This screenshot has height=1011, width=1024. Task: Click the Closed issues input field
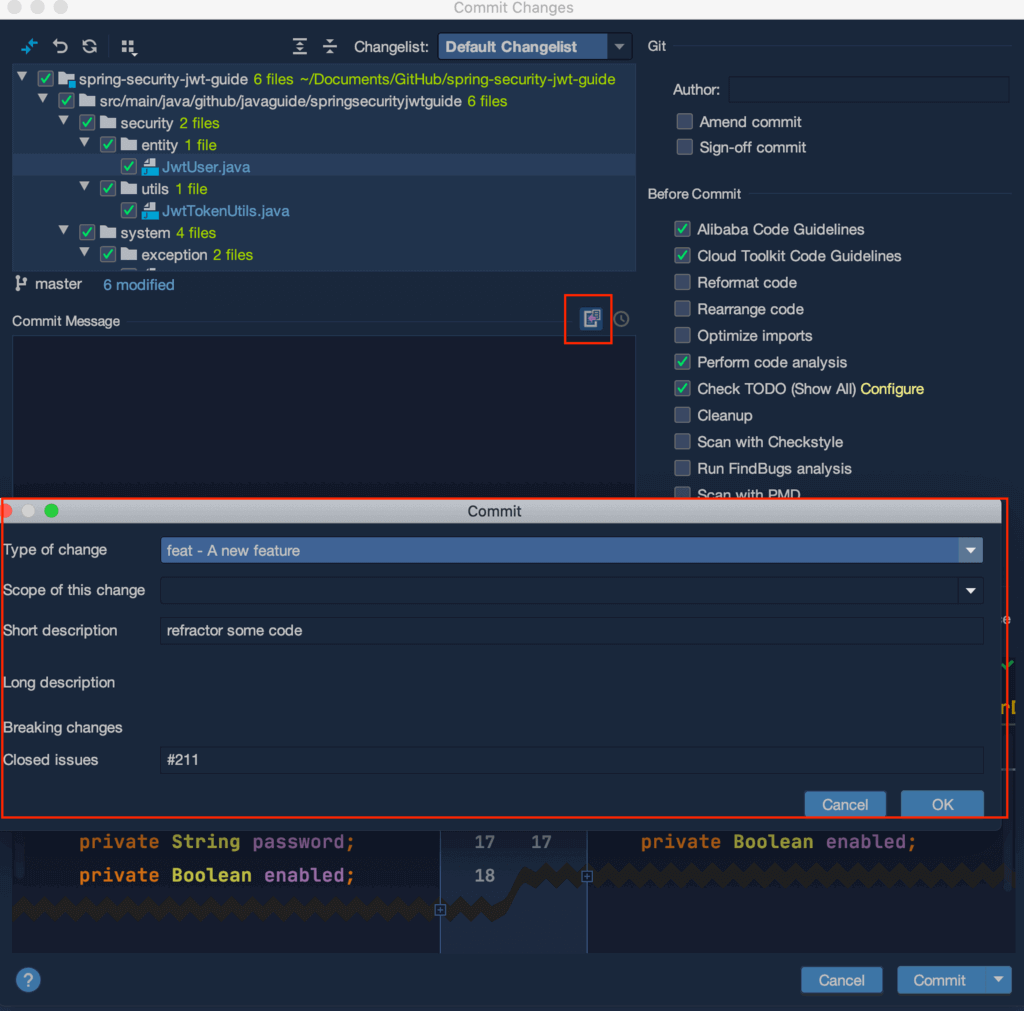(x=570, y=759)
